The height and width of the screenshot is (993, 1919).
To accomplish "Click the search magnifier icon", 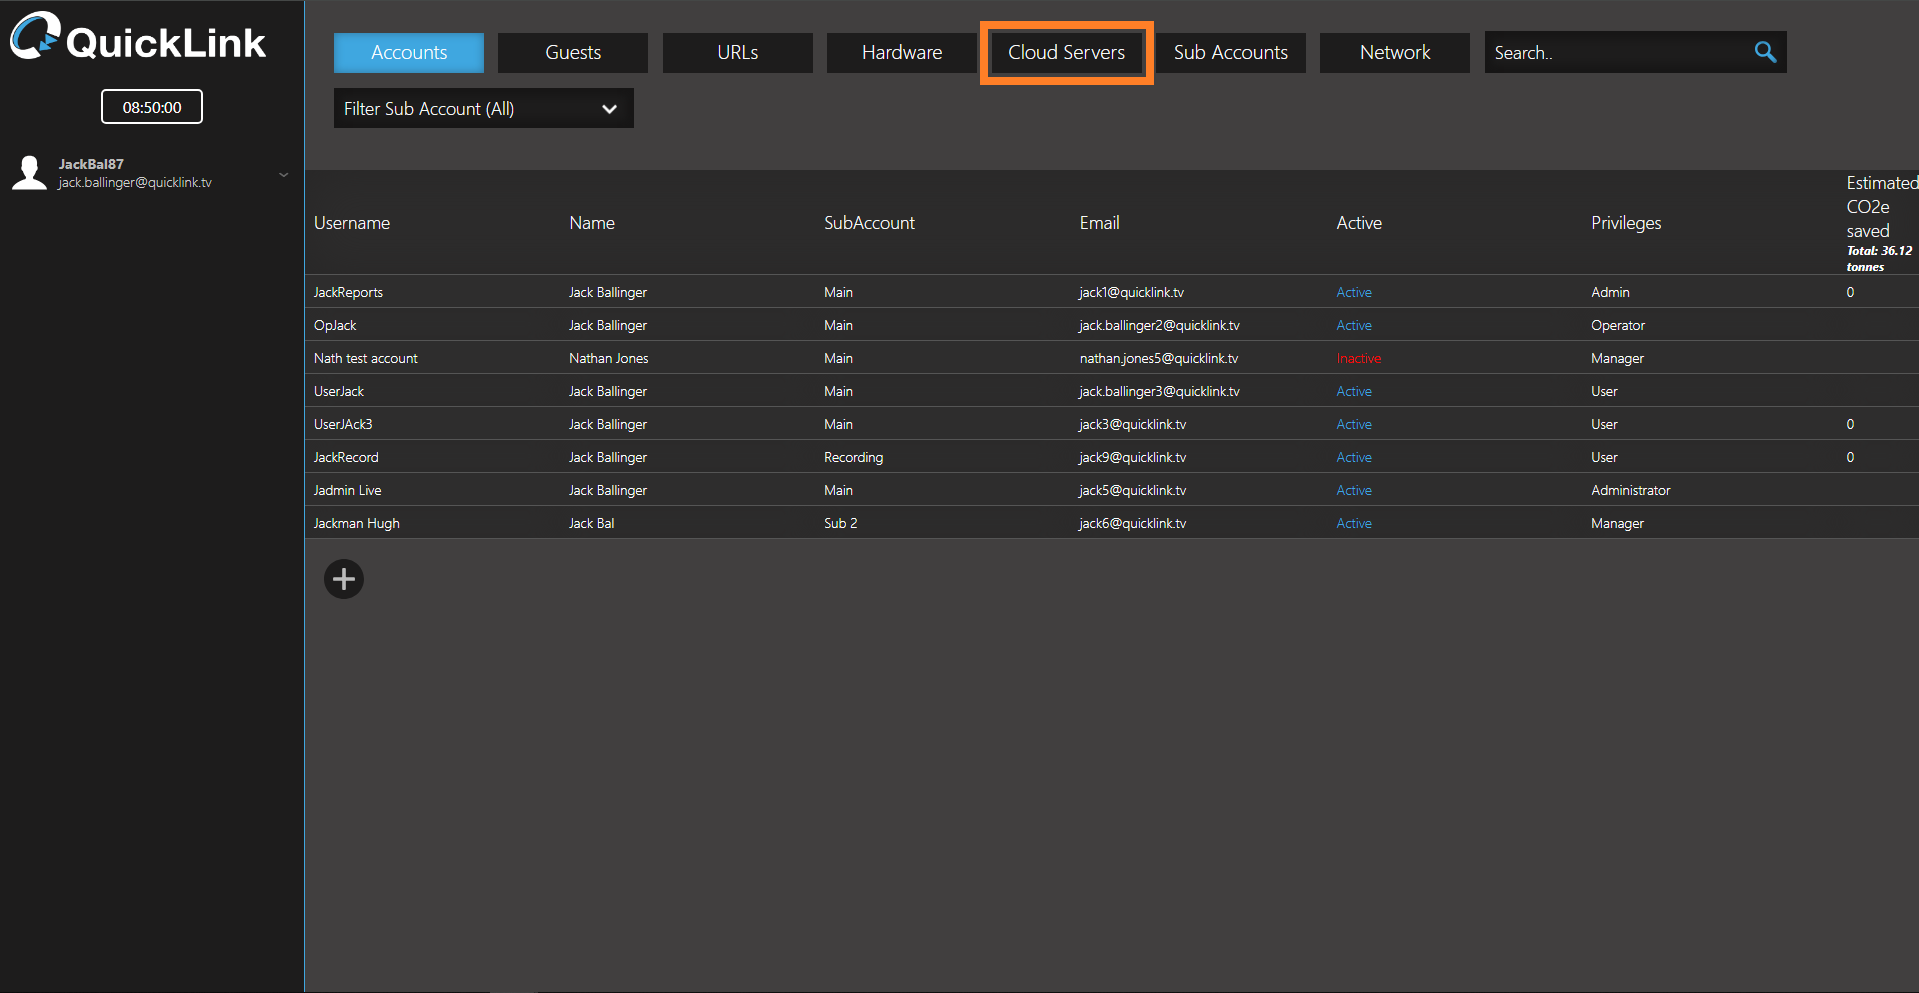I will [1765, 52].
